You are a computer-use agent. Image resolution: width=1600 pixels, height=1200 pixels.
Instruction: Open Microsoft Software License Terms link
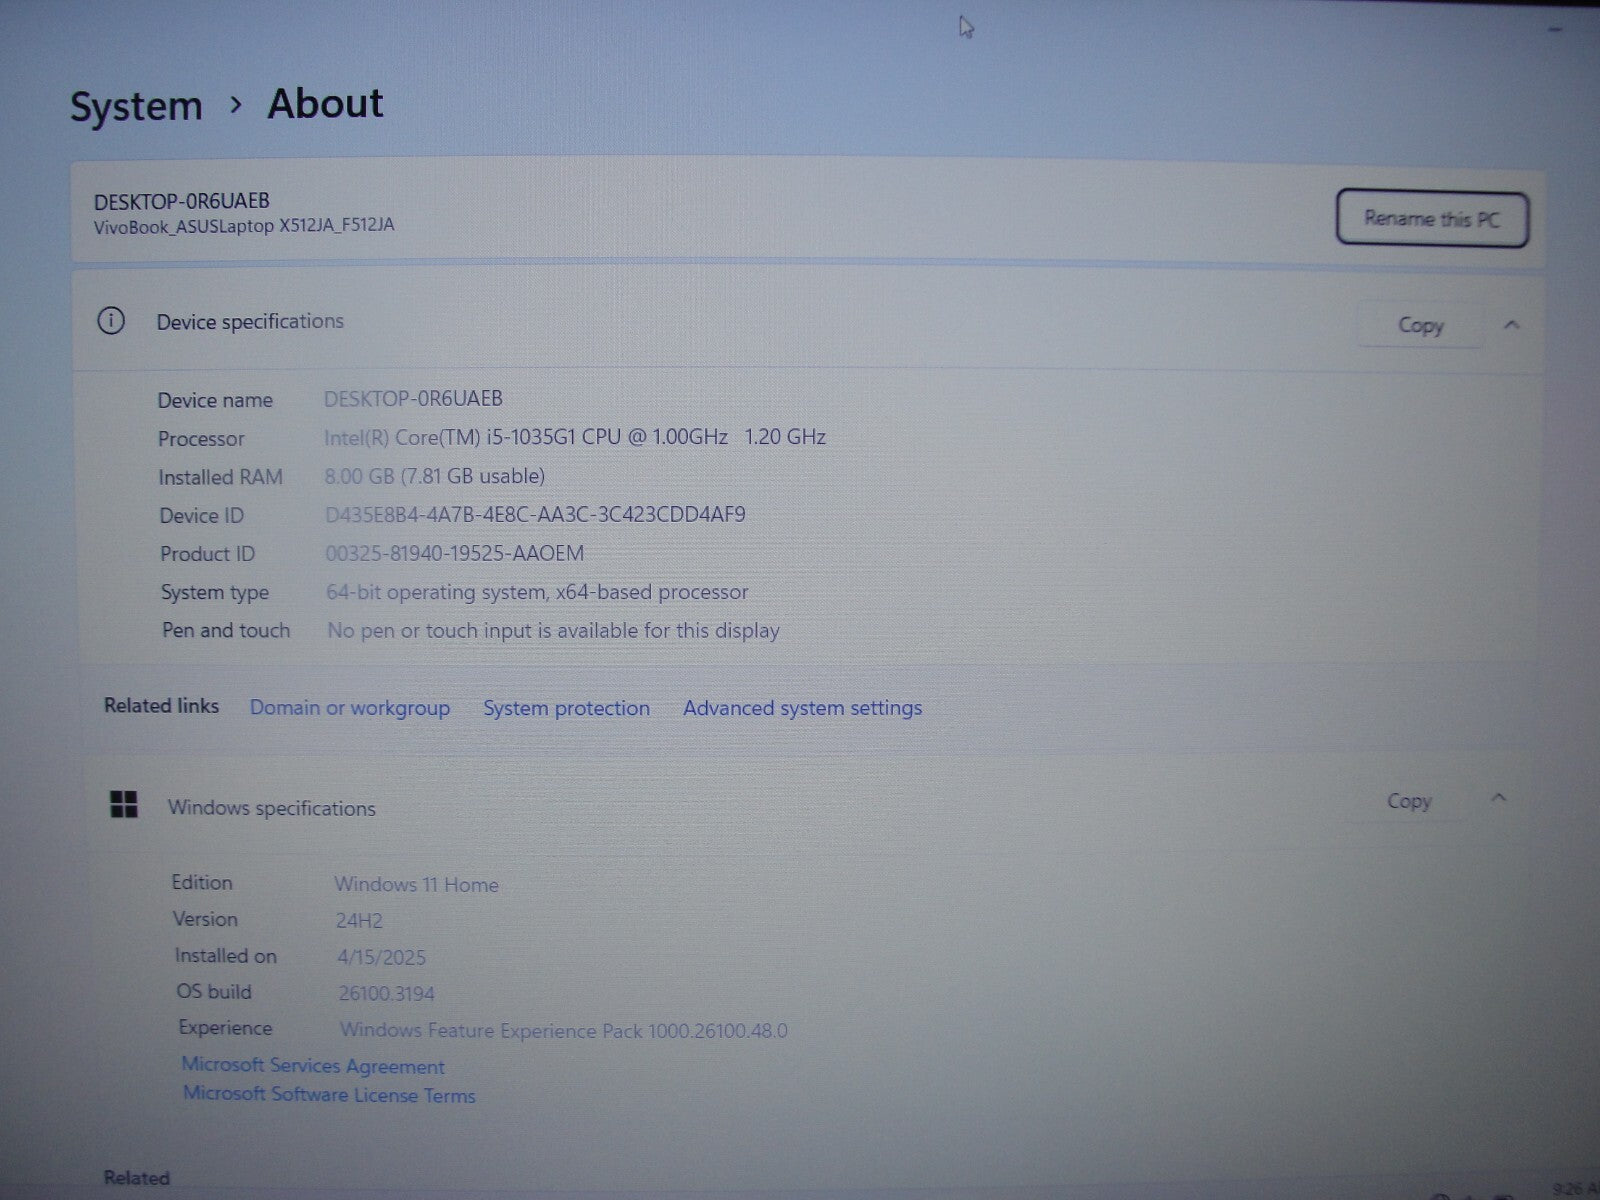tap(329, 1094)
